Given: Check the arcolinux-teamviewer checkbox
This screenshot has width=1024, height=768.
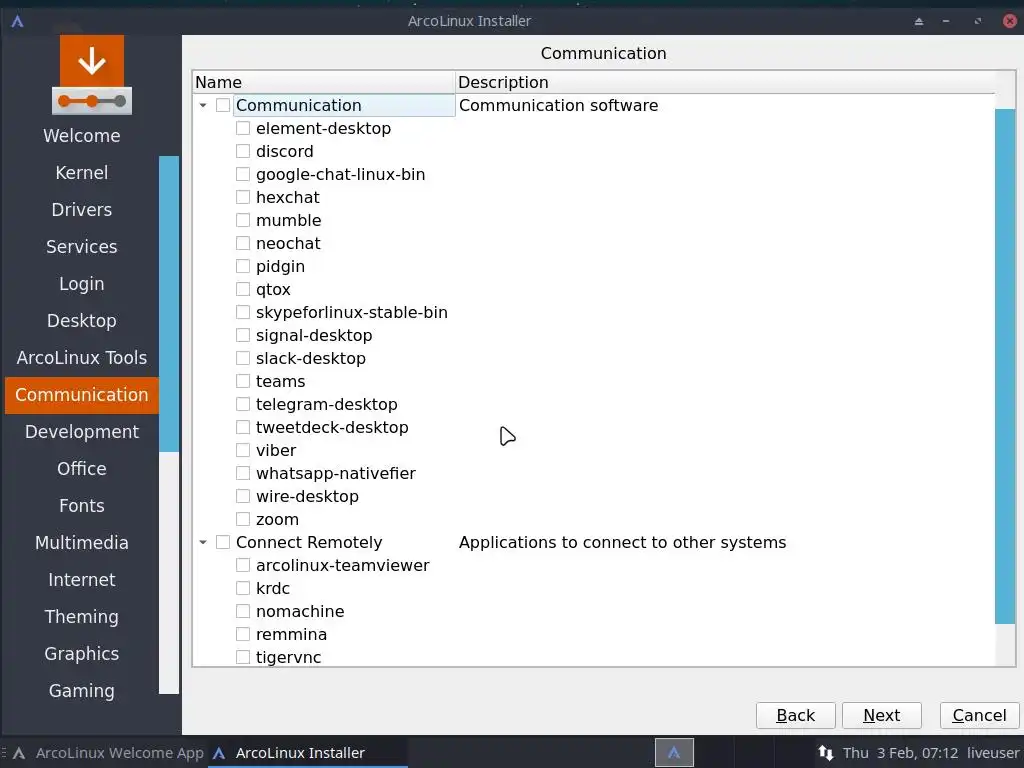Looking at the screenshot, I should pos(243,565).
